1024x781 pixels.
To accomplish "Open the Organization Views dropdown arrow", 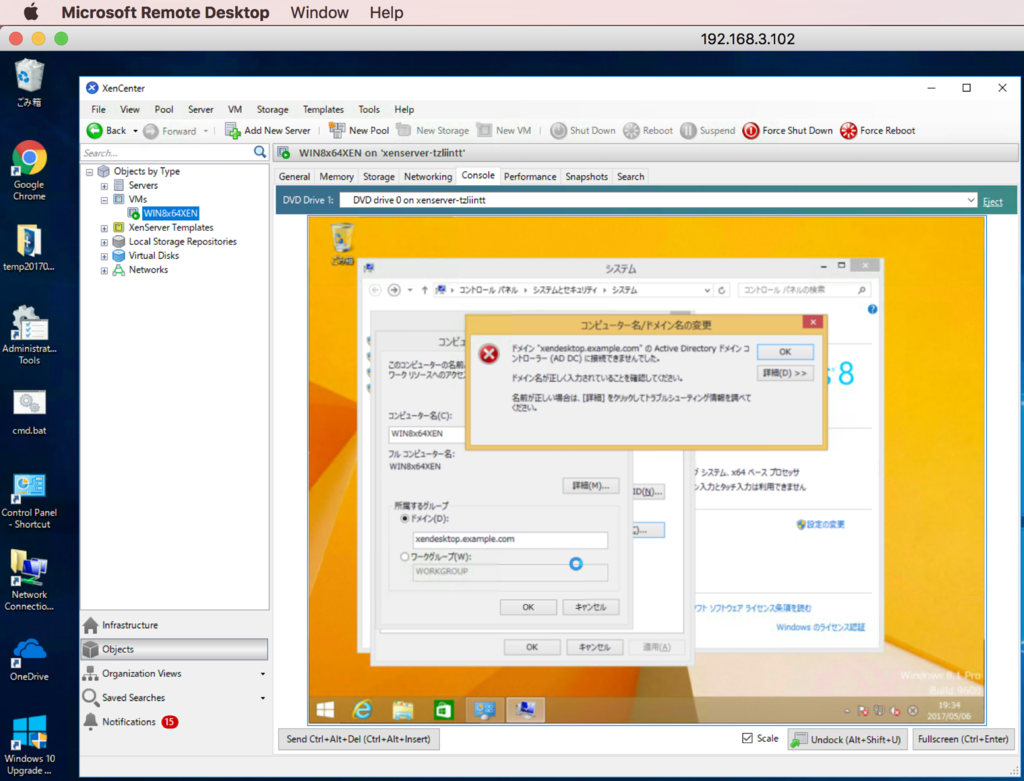I will pos(263,674).
